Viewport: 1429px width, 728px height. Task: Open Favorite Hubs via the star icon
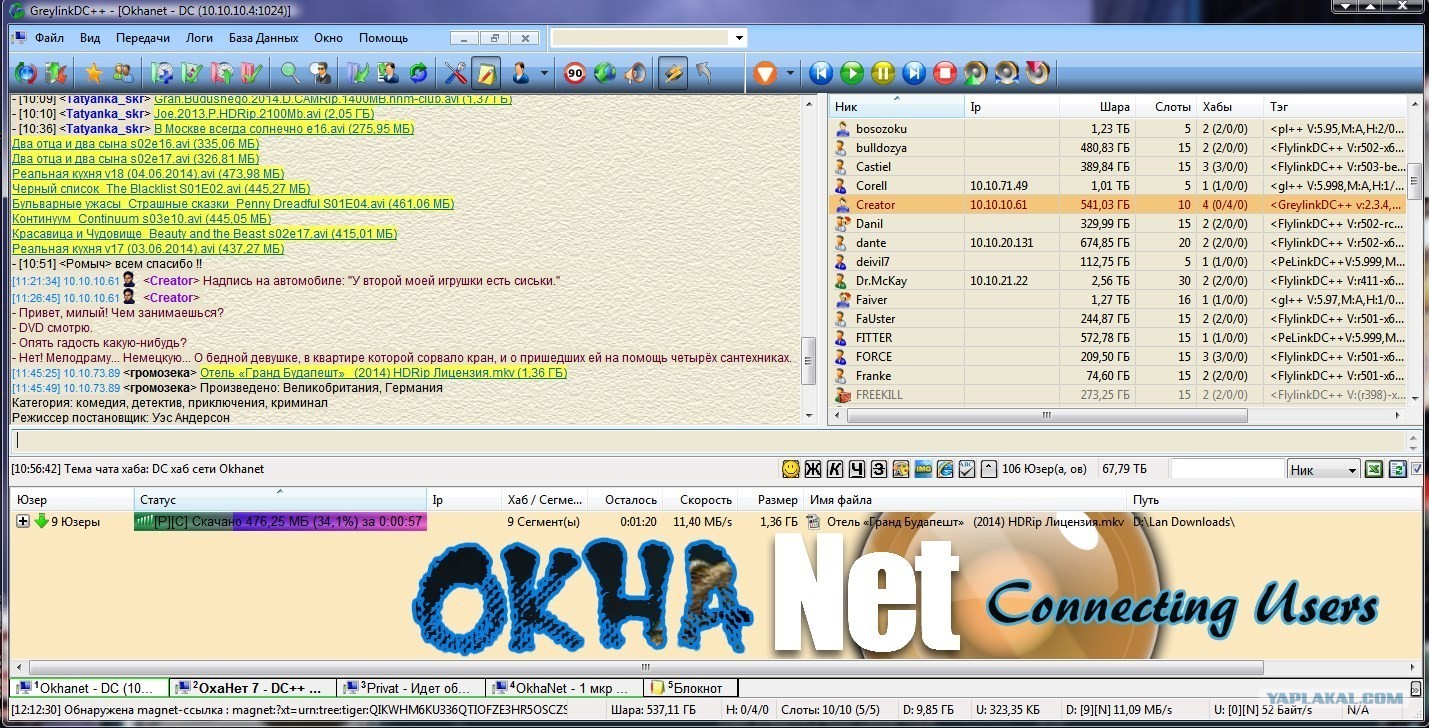(x=93, y=73)
